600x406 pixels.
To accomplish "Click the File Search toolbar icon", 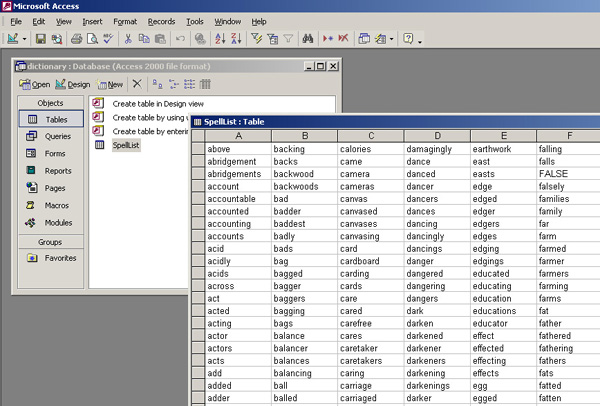I will coord(57,39).
